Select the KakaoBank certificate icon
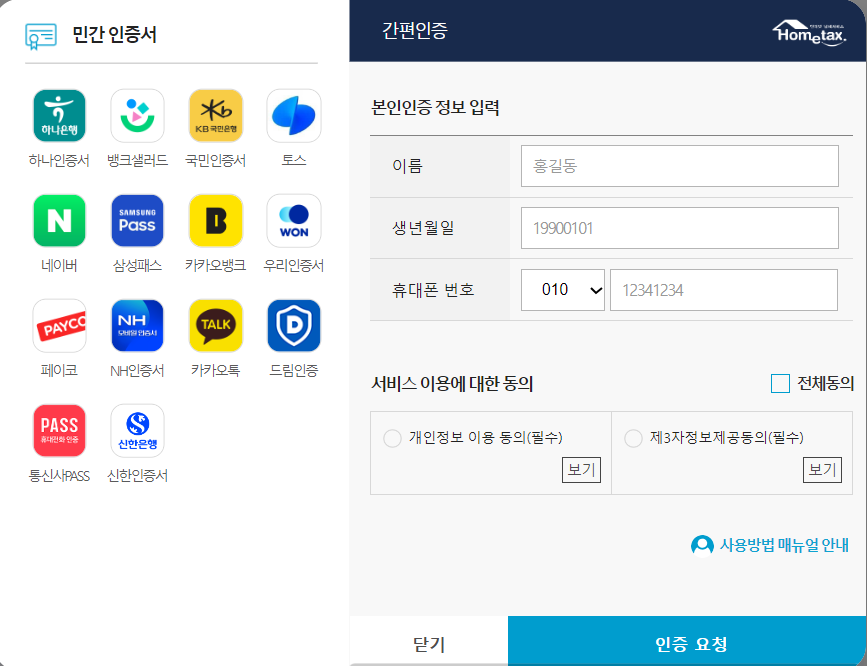Image resolution: width=867 pixels, height=666 pixels. pos(216,221)
